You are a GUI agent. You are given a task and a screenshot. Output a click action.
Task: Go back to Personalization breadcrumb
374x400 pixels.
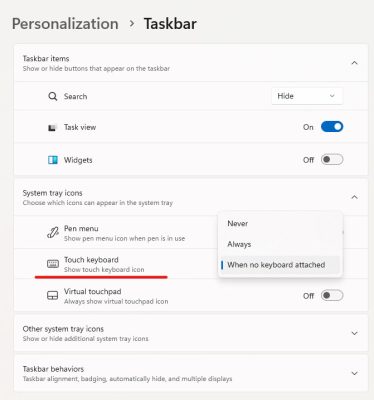click(x=65, y=24)
